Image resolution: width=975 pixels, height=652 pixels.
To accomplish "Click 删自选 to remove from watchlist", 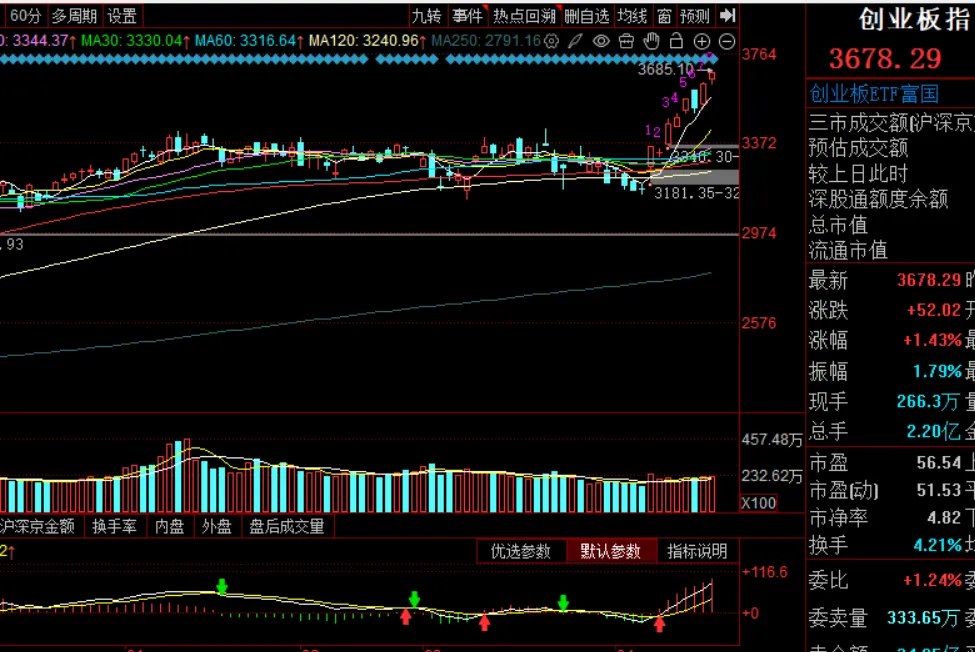I will [x=586, y=16].
